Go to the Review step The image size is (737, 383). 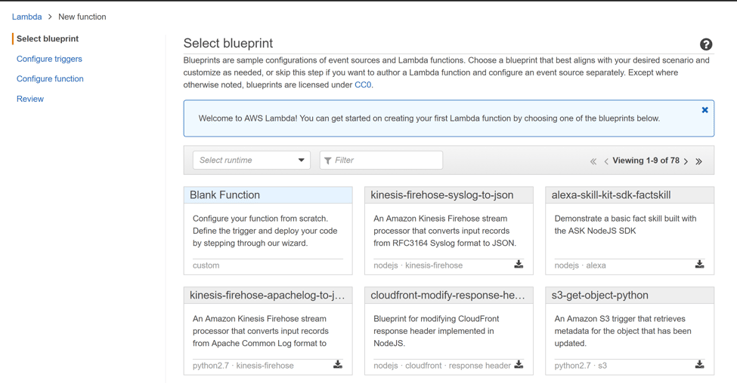[x=30, y=99]
